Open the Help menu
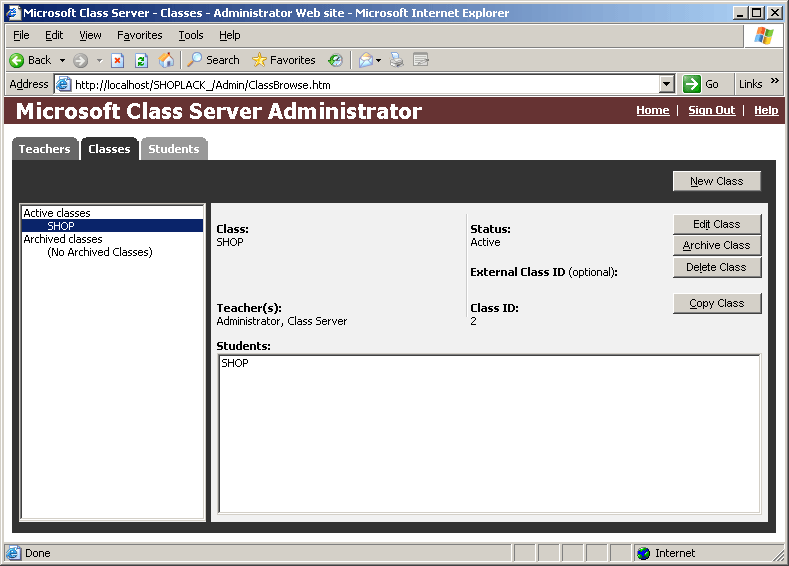This screenshot has width=789, height=566. [229, 35]
